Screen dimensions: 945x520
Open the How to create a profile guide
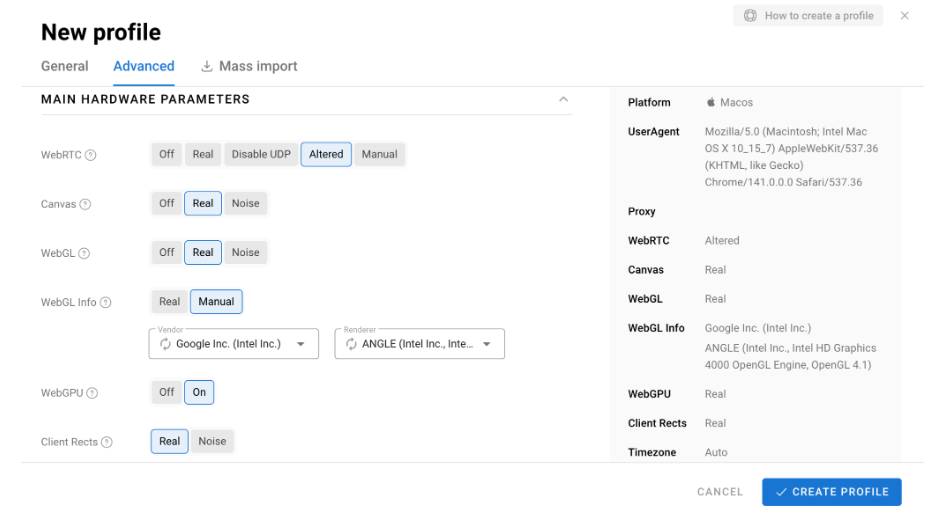[808, 16]
